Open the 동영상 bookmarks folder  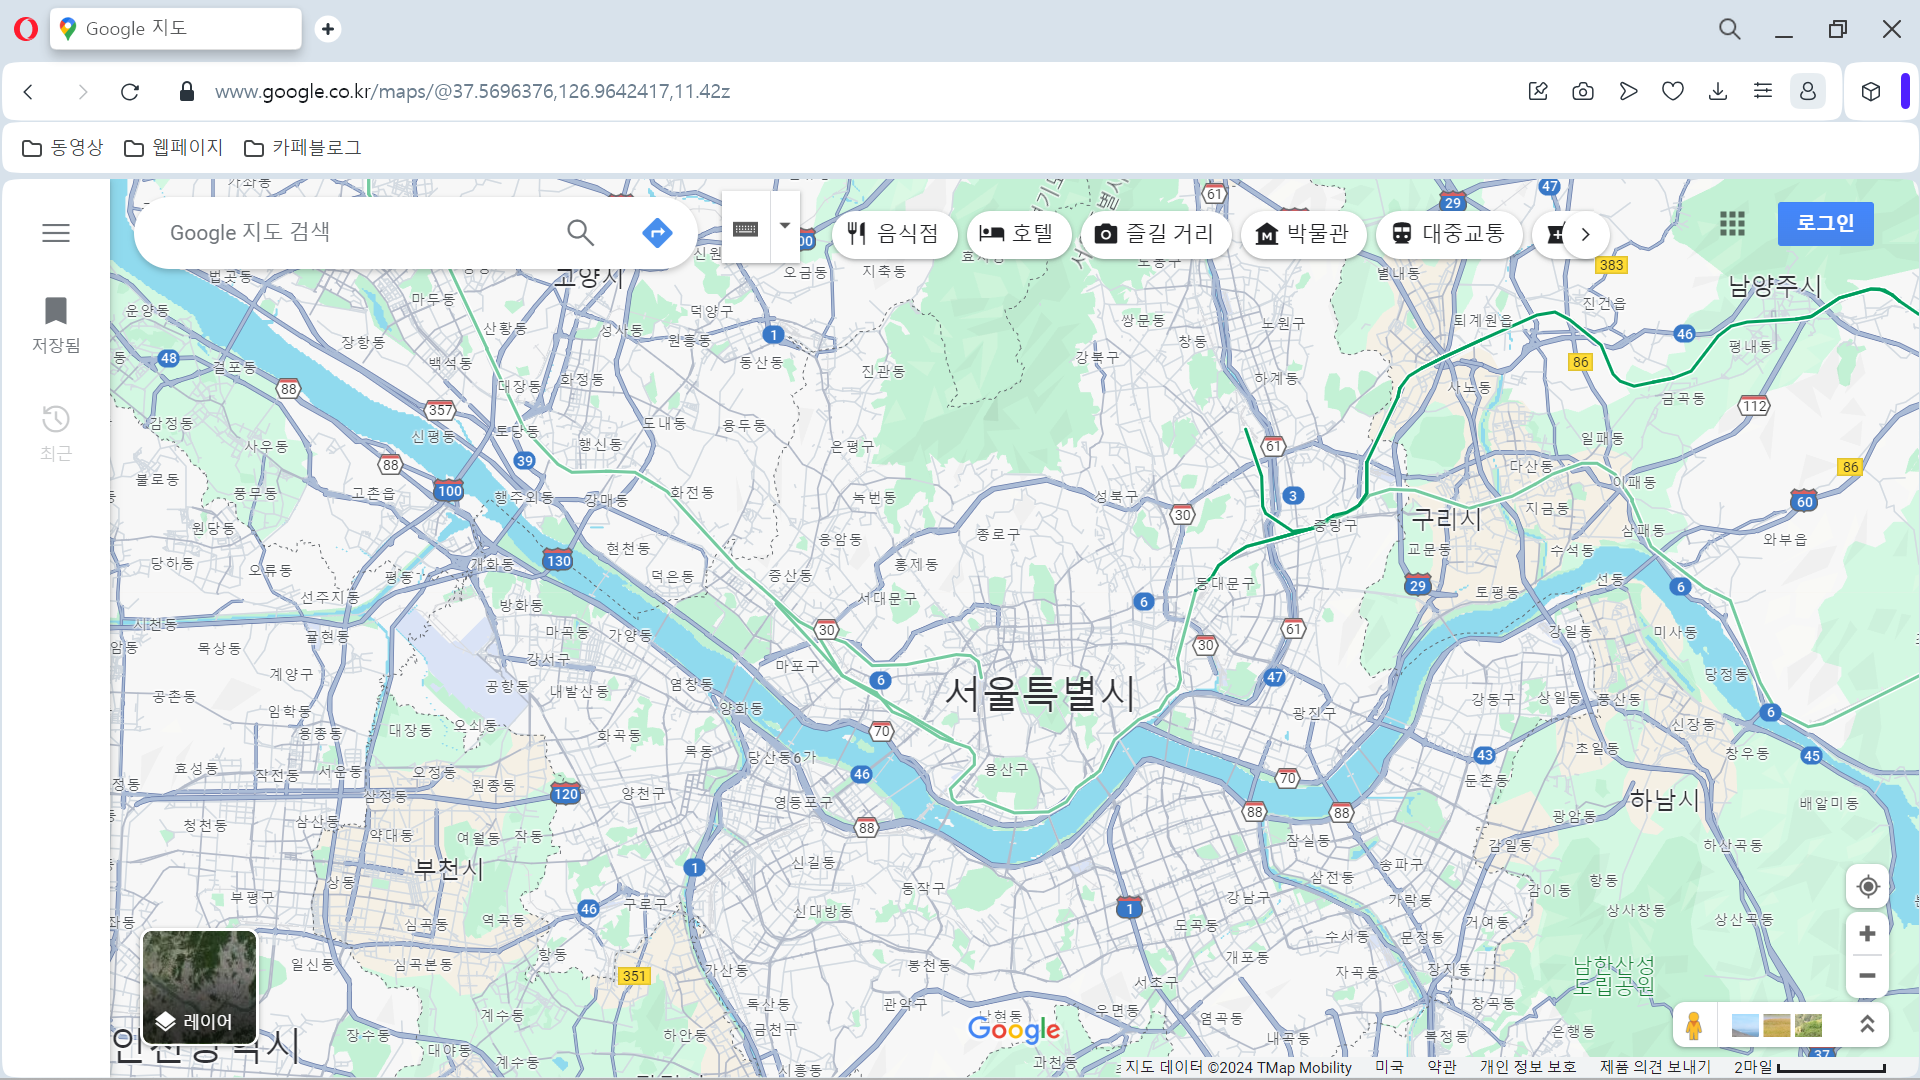(63, 148)
